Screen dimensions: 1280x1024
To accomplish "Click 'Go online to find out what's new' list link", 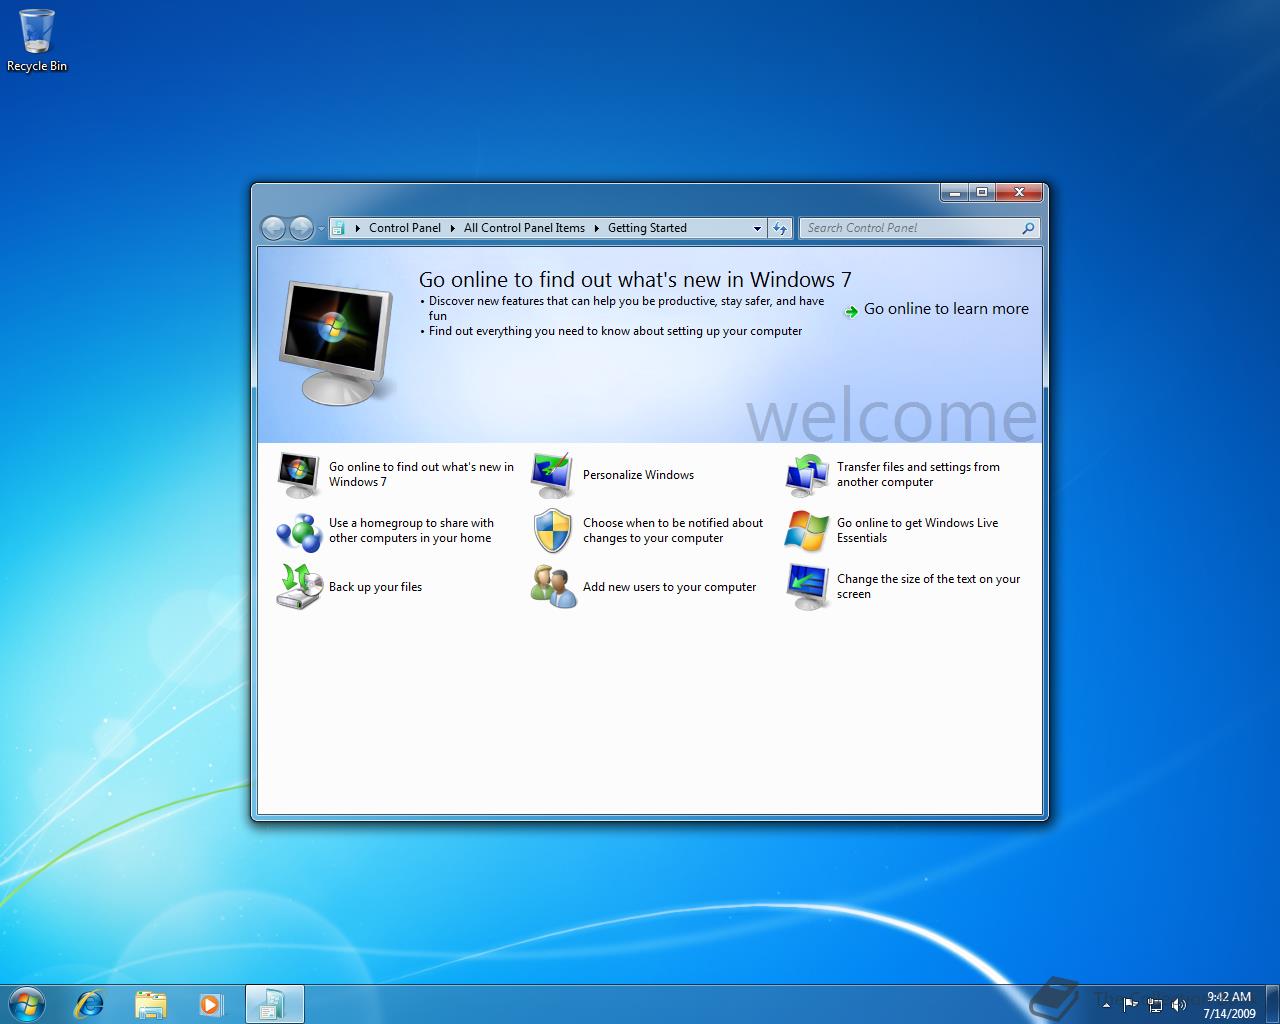I will 421,474.
